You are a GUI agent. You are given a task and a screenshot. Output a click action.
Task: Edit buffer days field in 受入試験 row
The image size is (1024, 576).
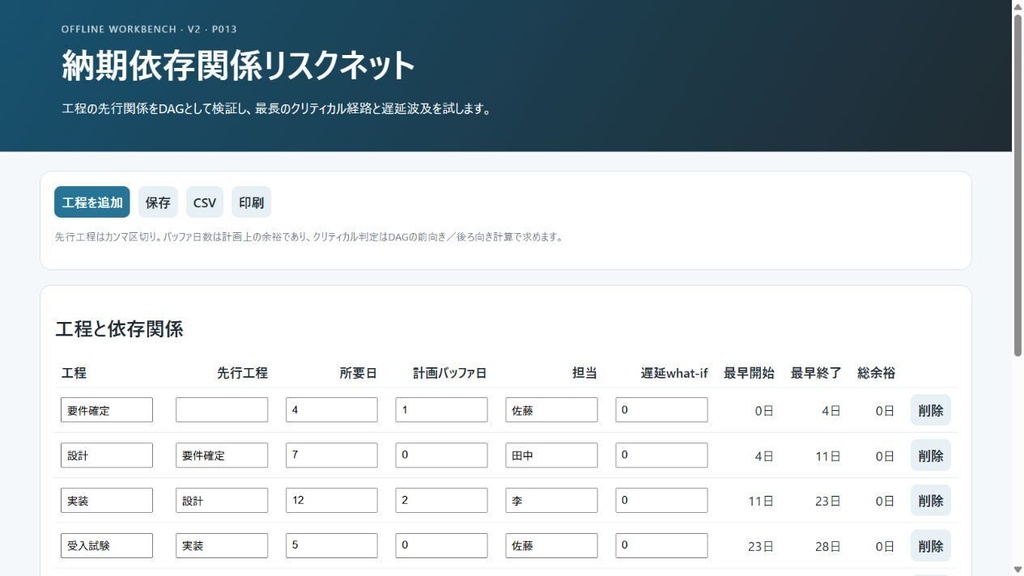click(x=441, y=545)
